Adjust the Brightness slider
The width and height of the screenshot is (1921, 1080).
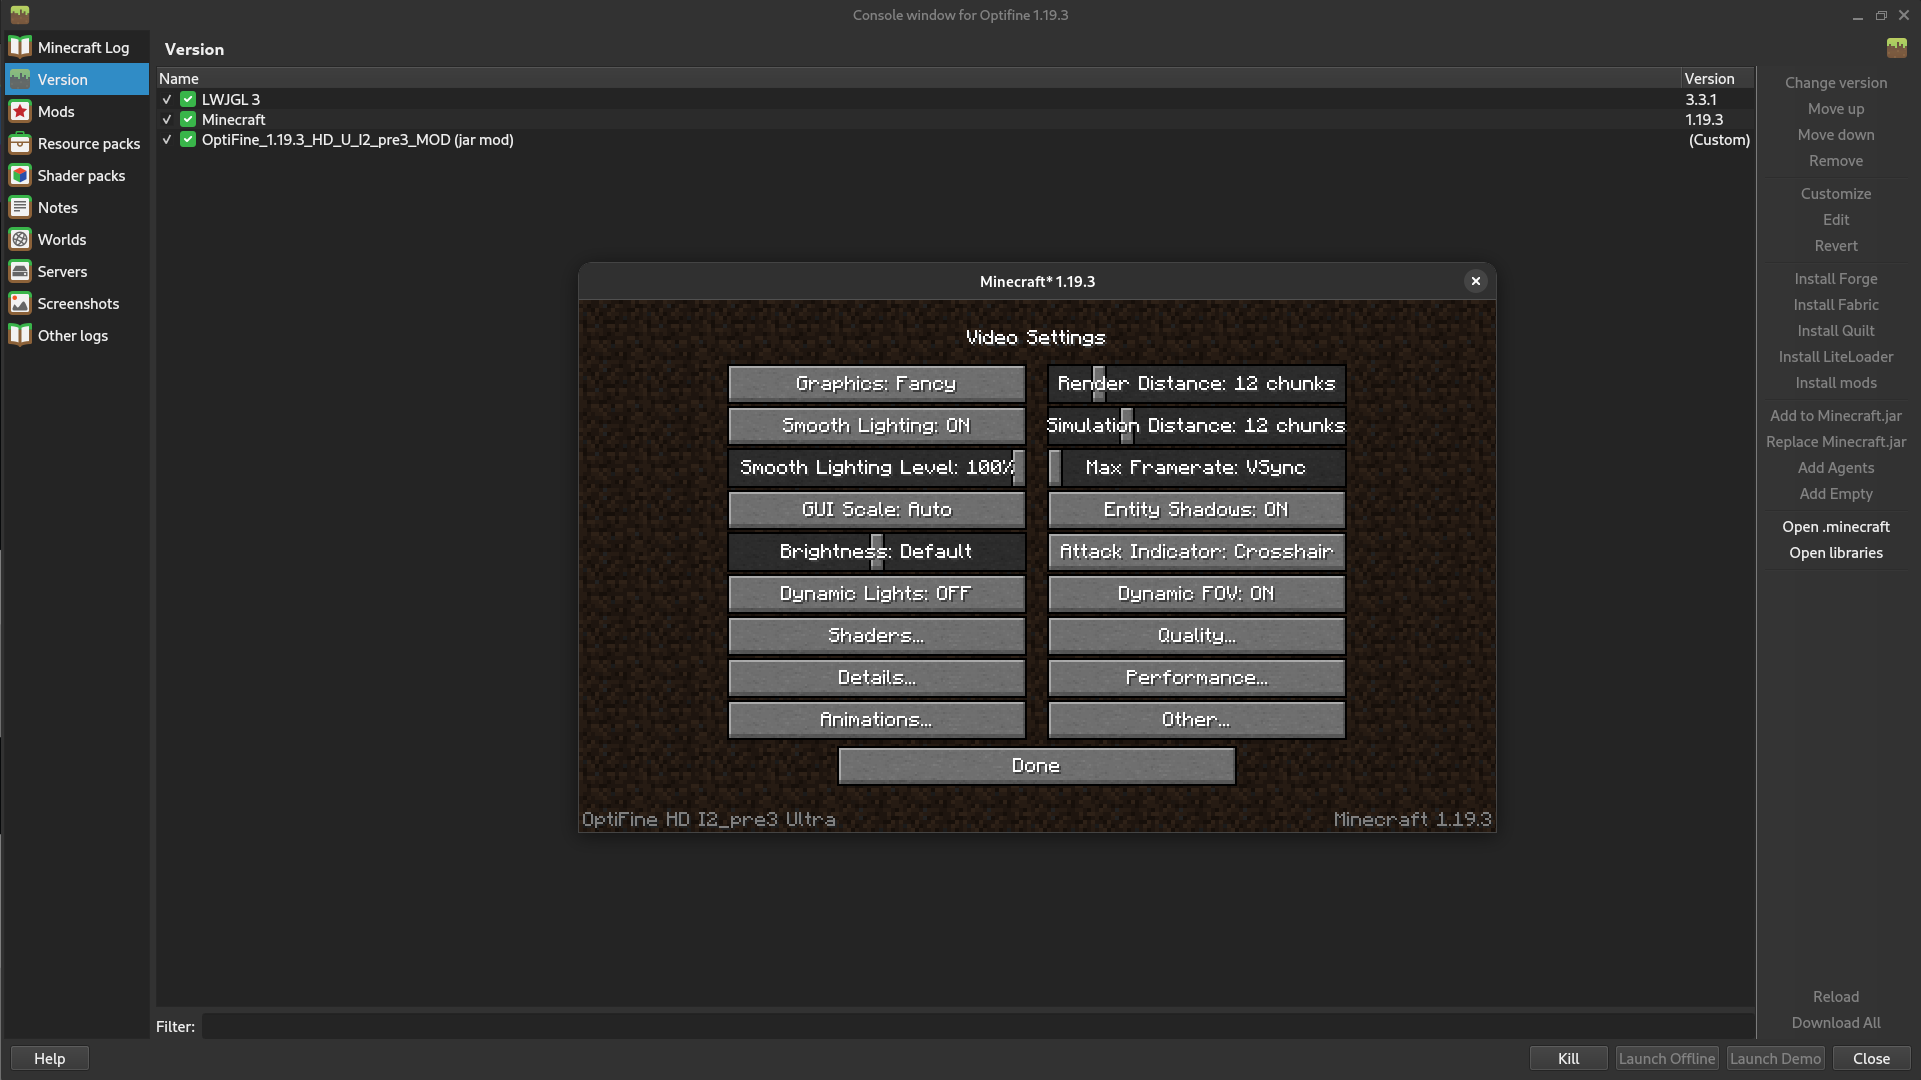pos(876,551)
